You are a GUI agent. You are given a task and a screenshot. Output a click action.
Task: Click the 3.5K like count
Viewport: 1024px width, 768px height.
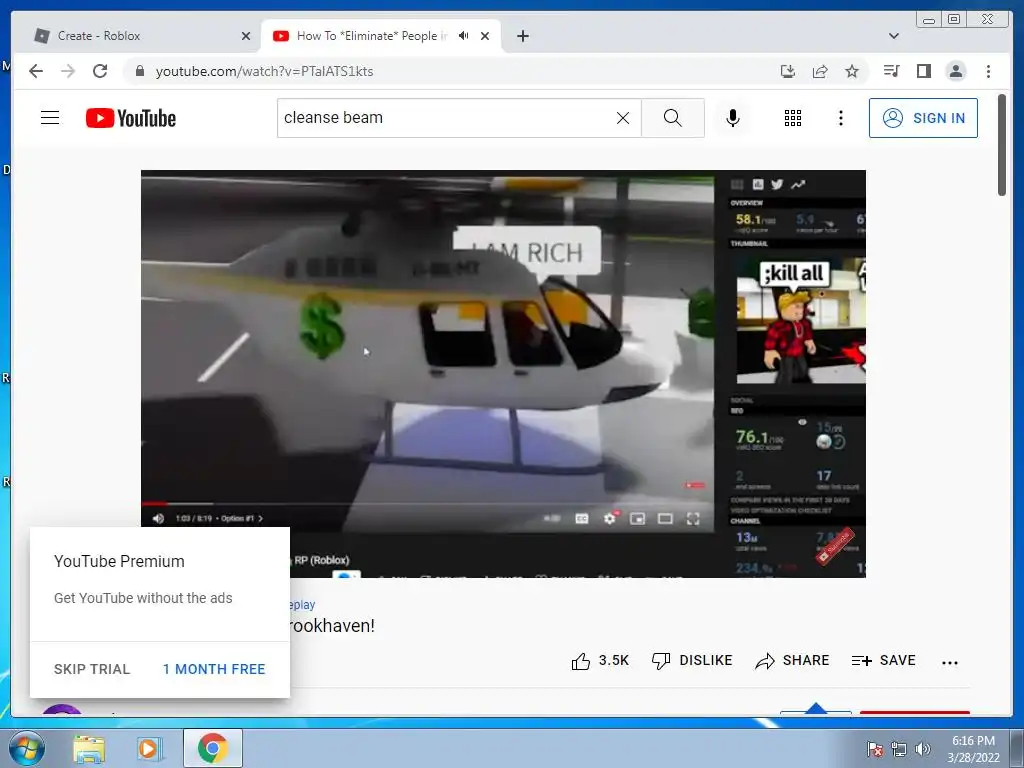[614, 660]
